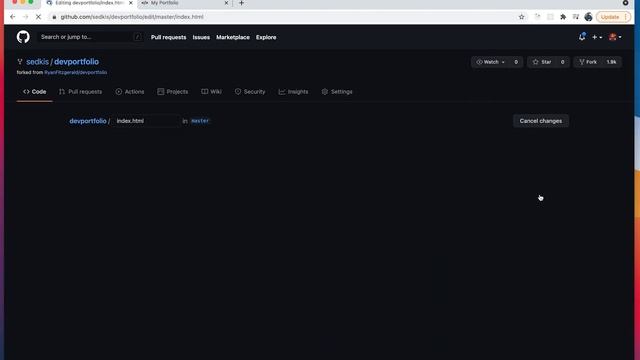Bookmark page with the star icon
The width and height of the screenshot is (640, 360).
click(521, 17)
